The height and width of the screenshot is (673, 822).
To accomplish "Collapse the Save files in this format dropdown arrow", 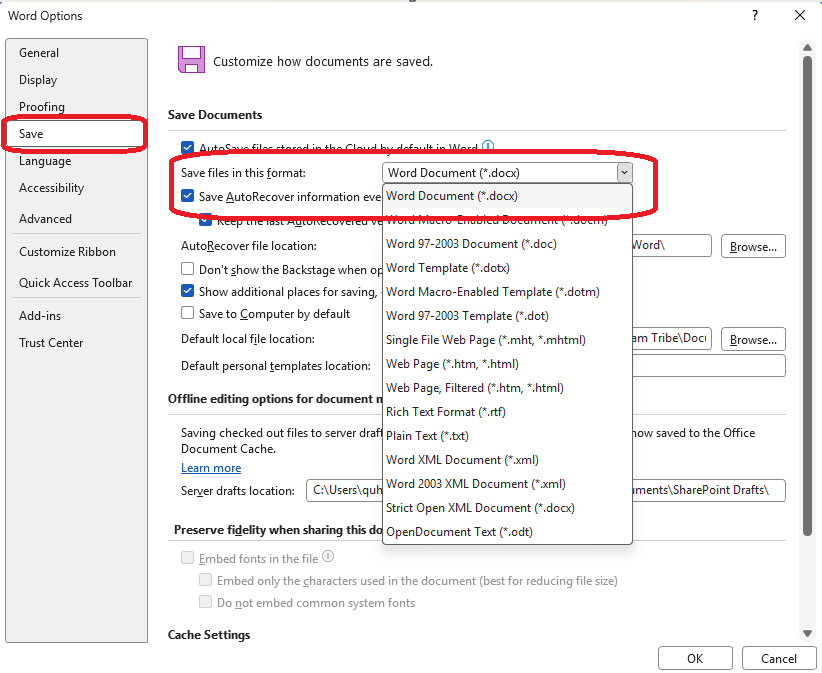I will coord(624,172).
